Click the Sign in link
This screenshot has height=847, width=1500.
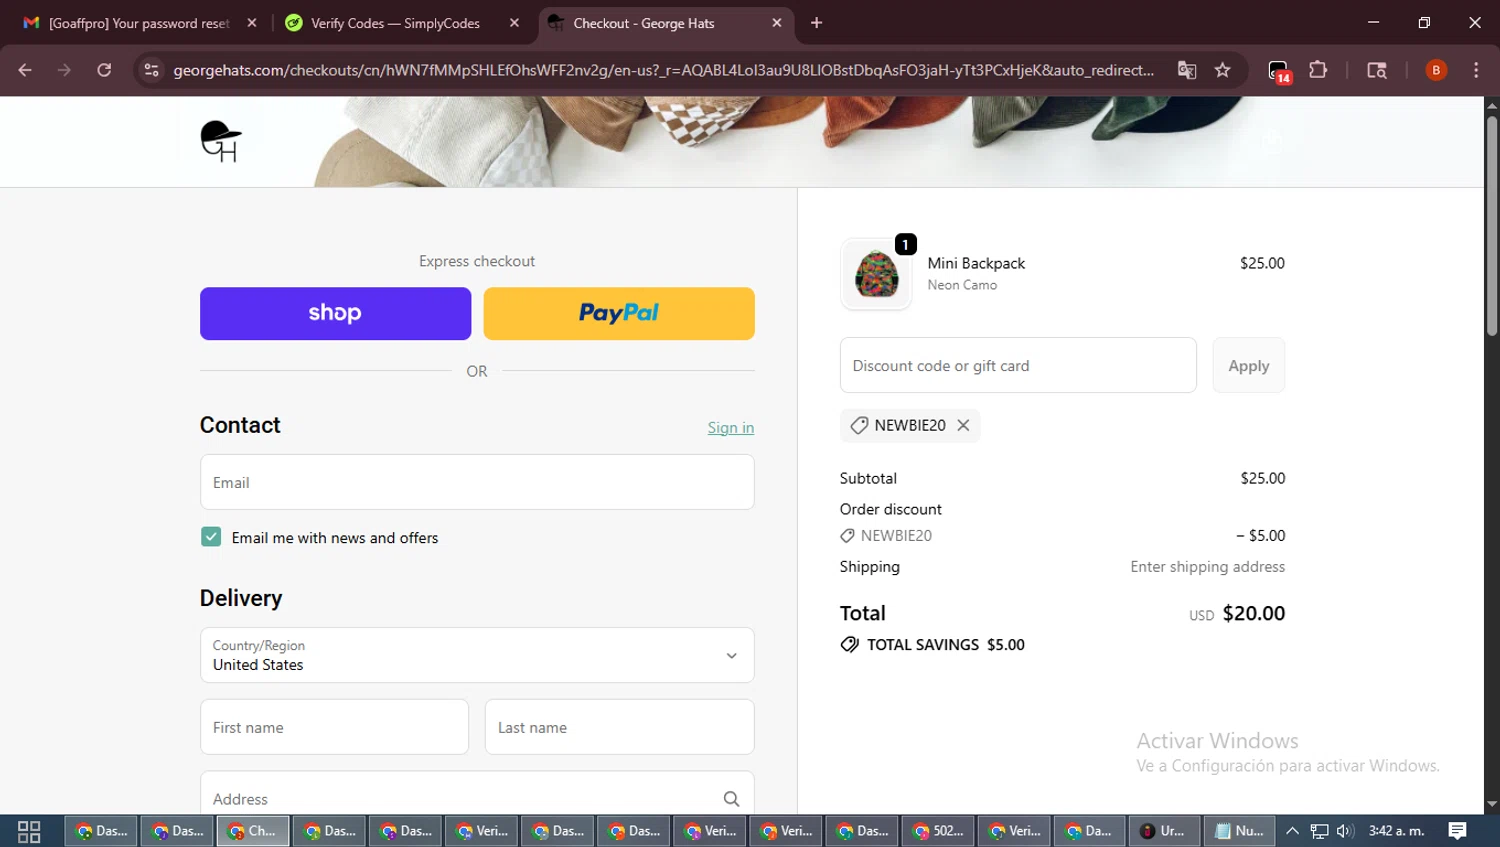[731, 427]
